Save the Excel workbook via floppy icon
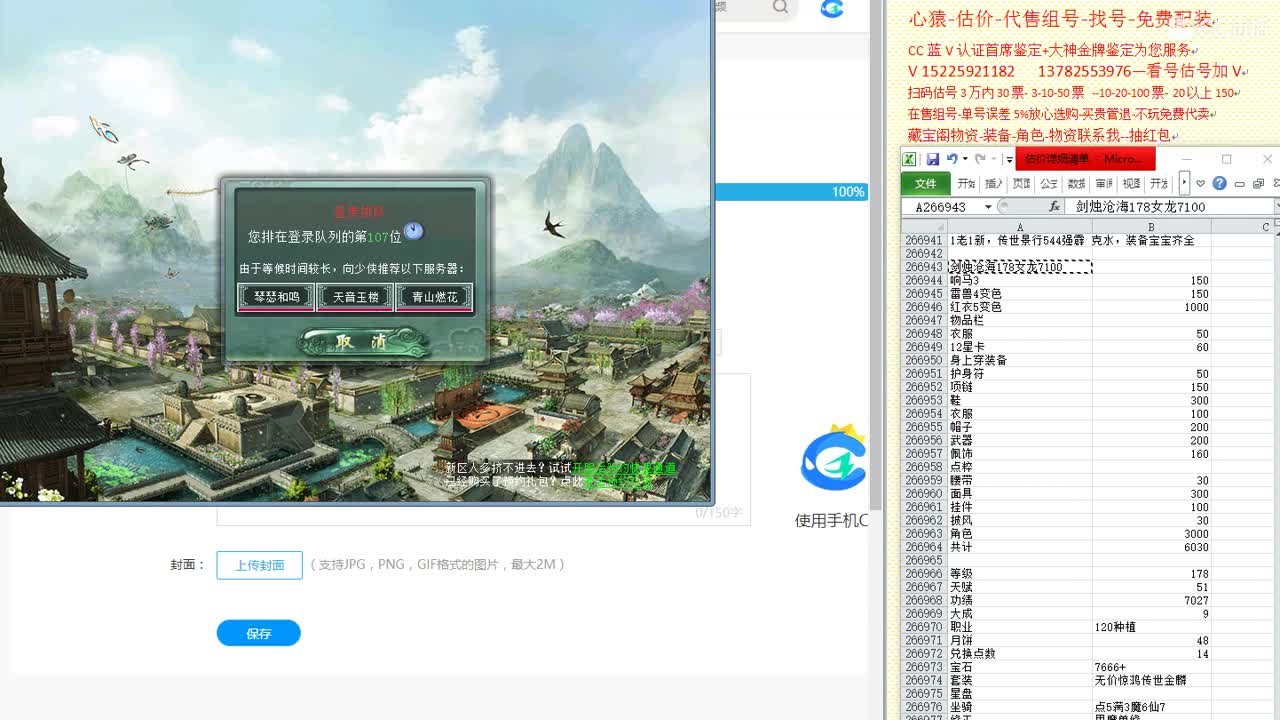The width and height of the screenshot is (1280, 720). 933,159
